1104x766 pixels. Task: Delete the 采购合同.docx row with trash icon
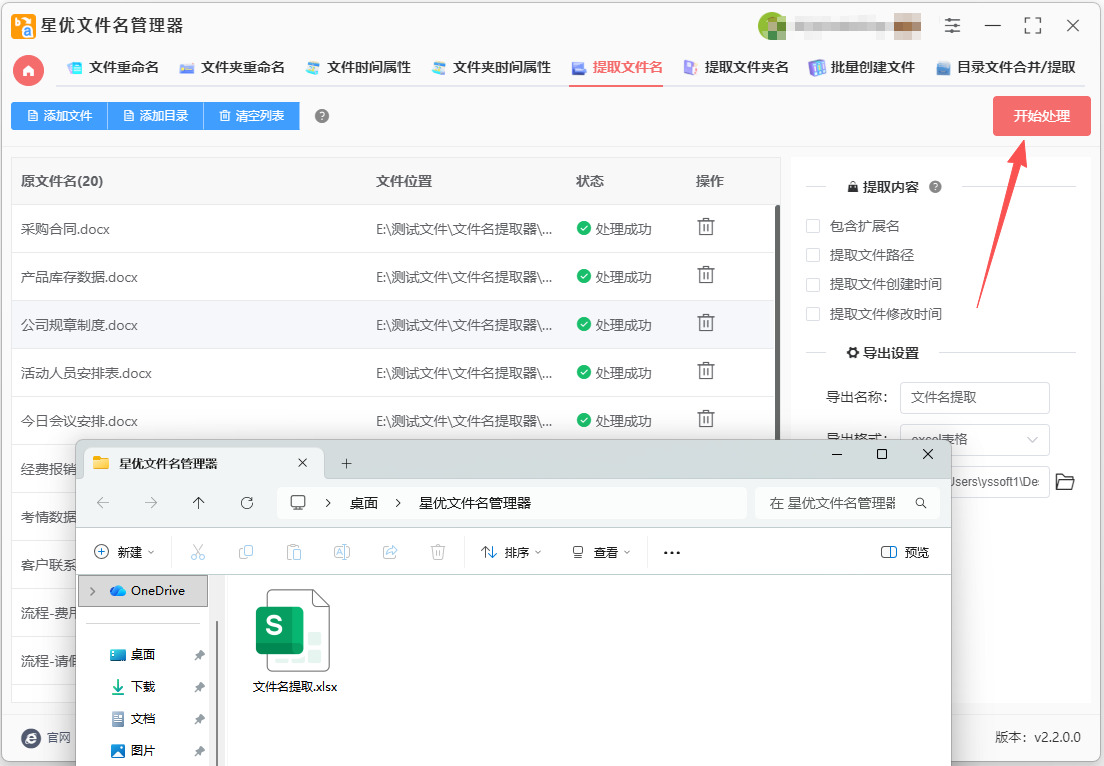pos(706,227)
